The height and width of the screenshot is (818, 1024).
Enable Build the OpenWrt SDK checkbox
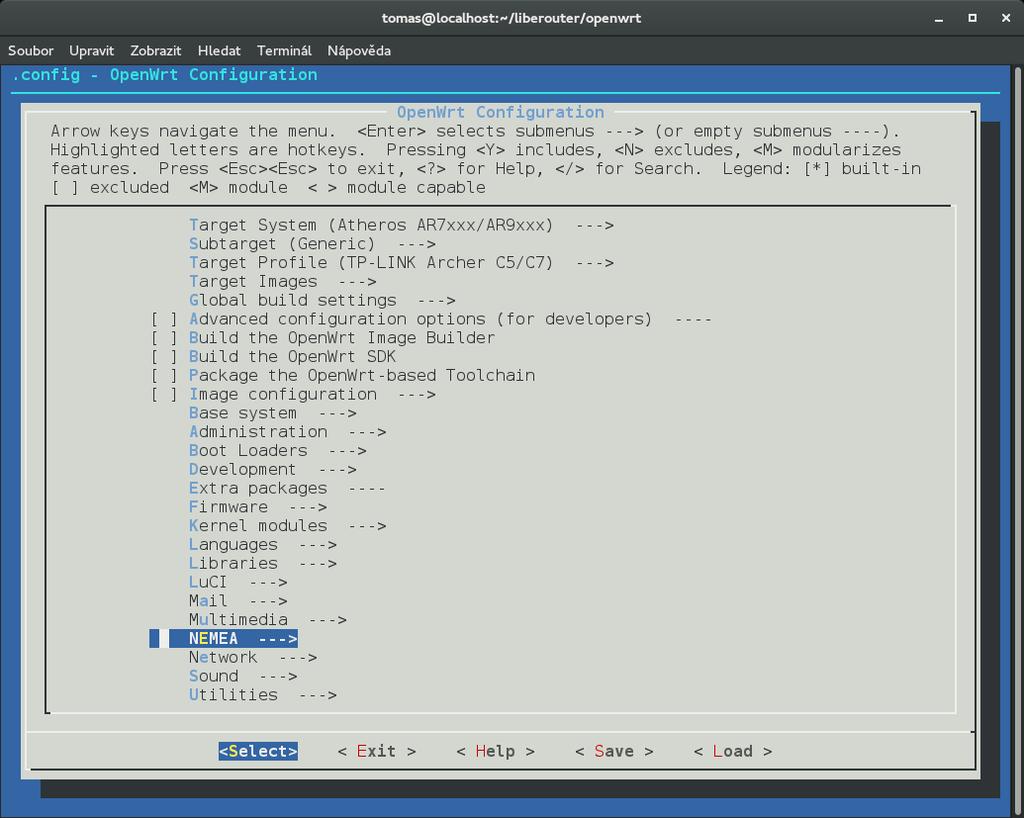point(164,357)
